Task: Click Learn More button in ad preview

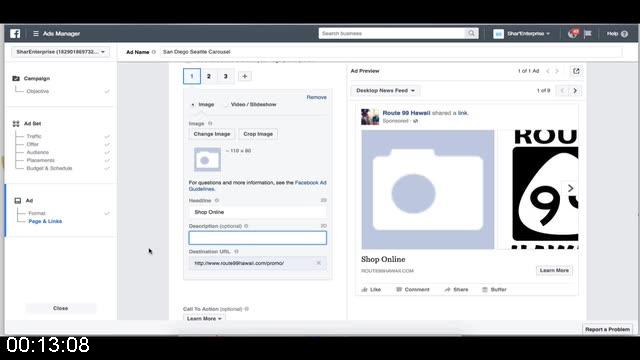Action: pos(554,270)
